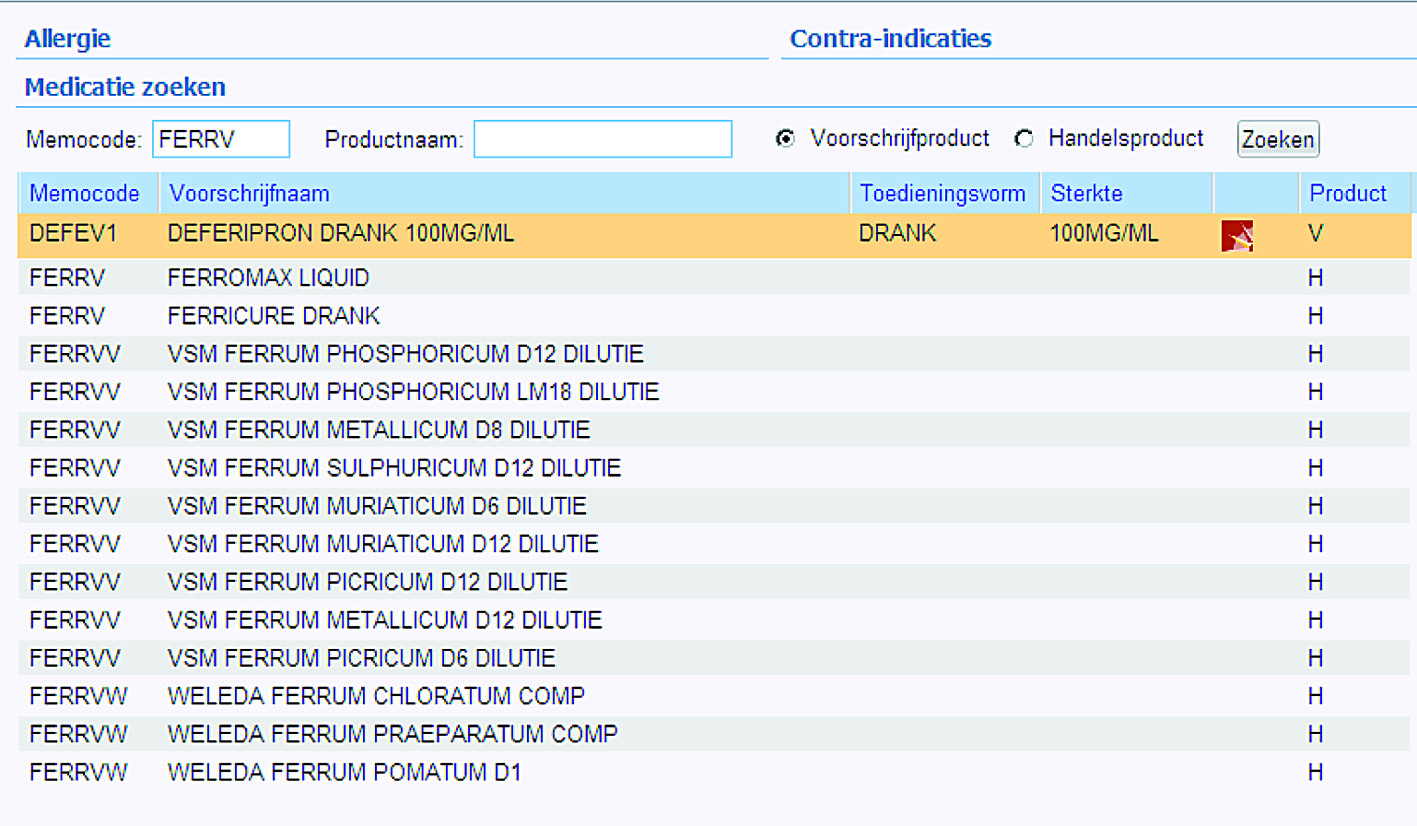Focus the Productnaam text field

[x=602, y=140]
